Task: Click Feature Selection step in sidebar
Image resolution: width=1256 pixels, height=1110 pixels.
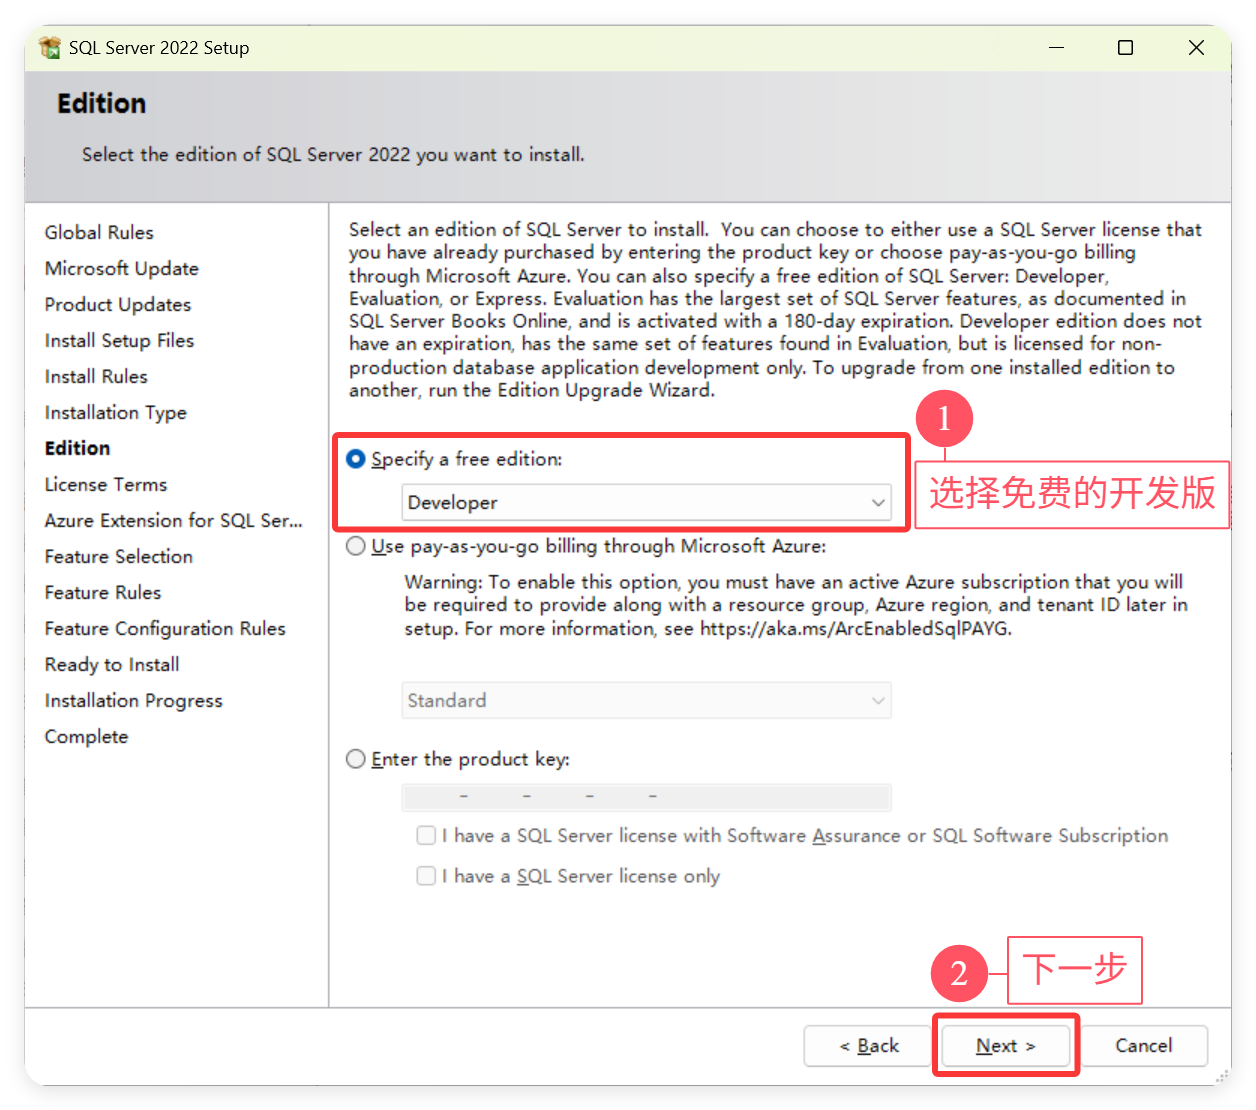Action: point(119,556)
